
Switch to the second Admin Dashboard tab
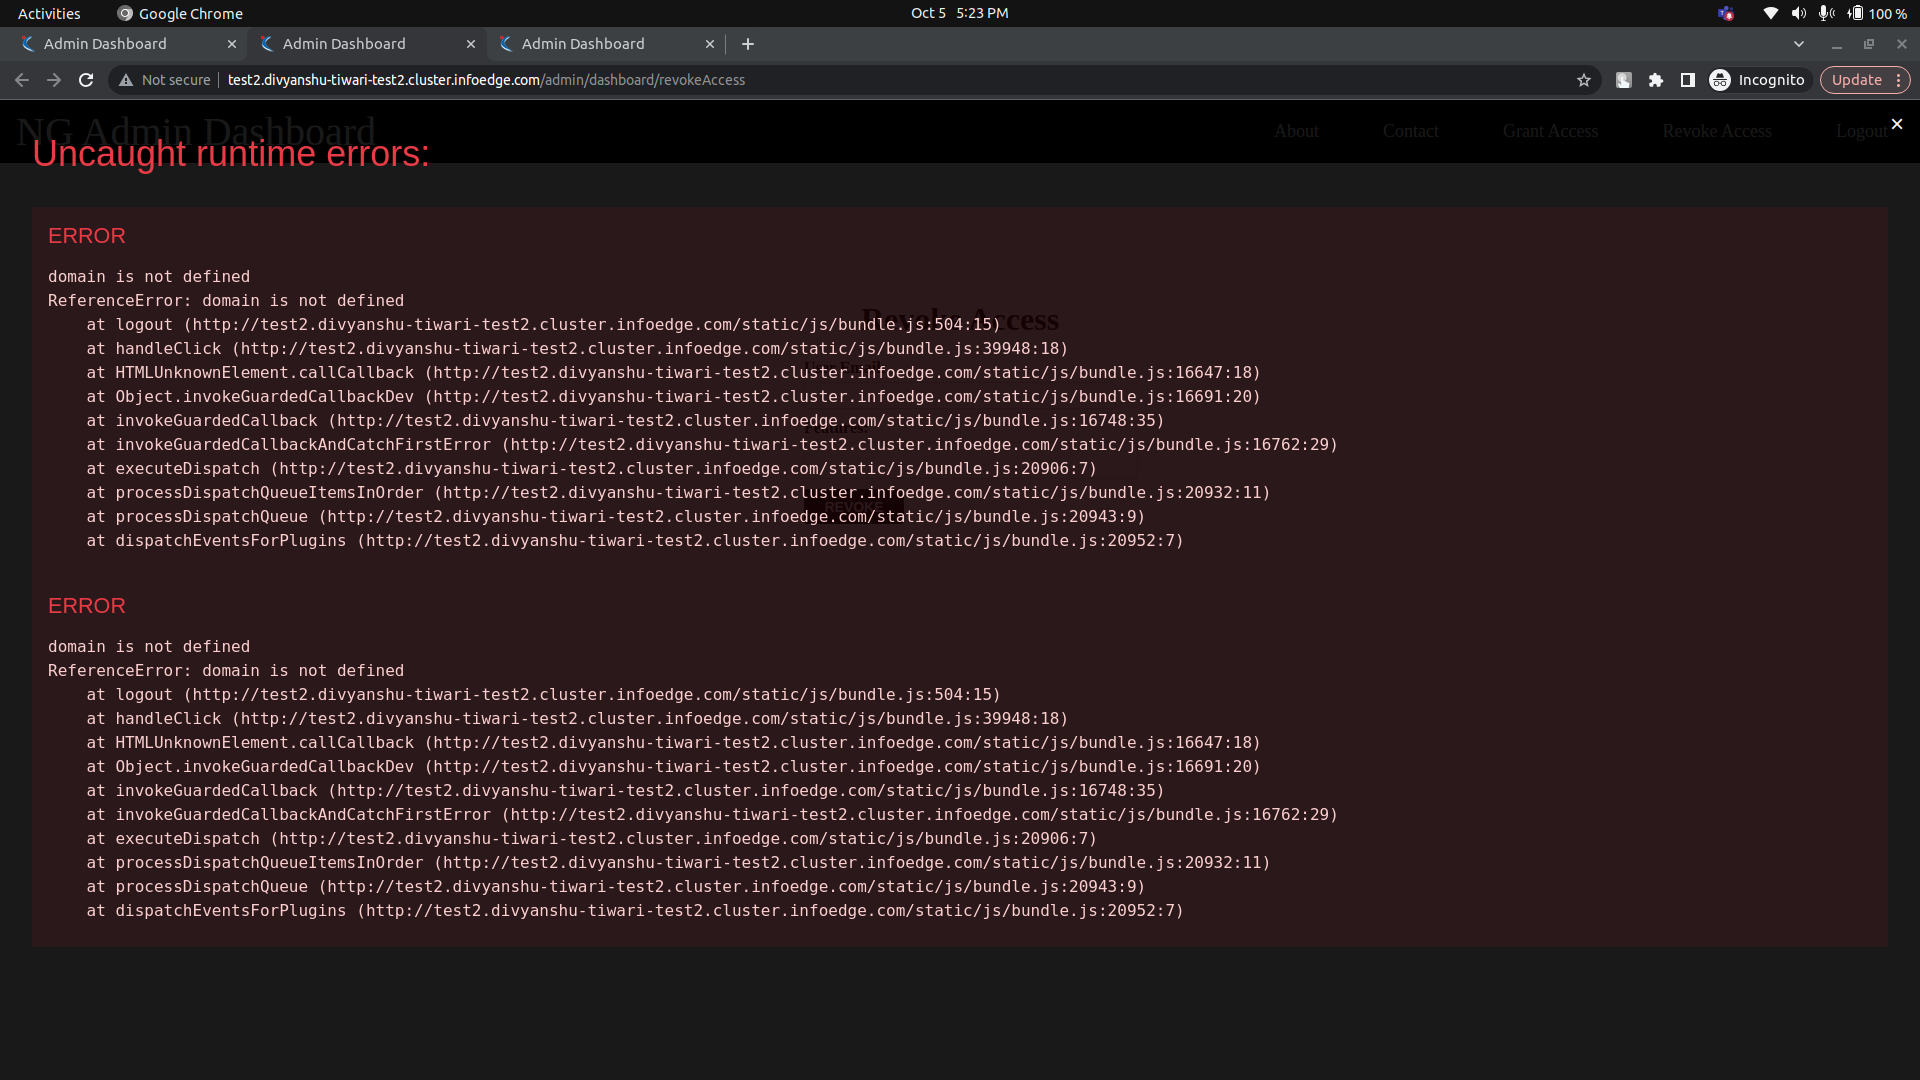pos(344,44)
